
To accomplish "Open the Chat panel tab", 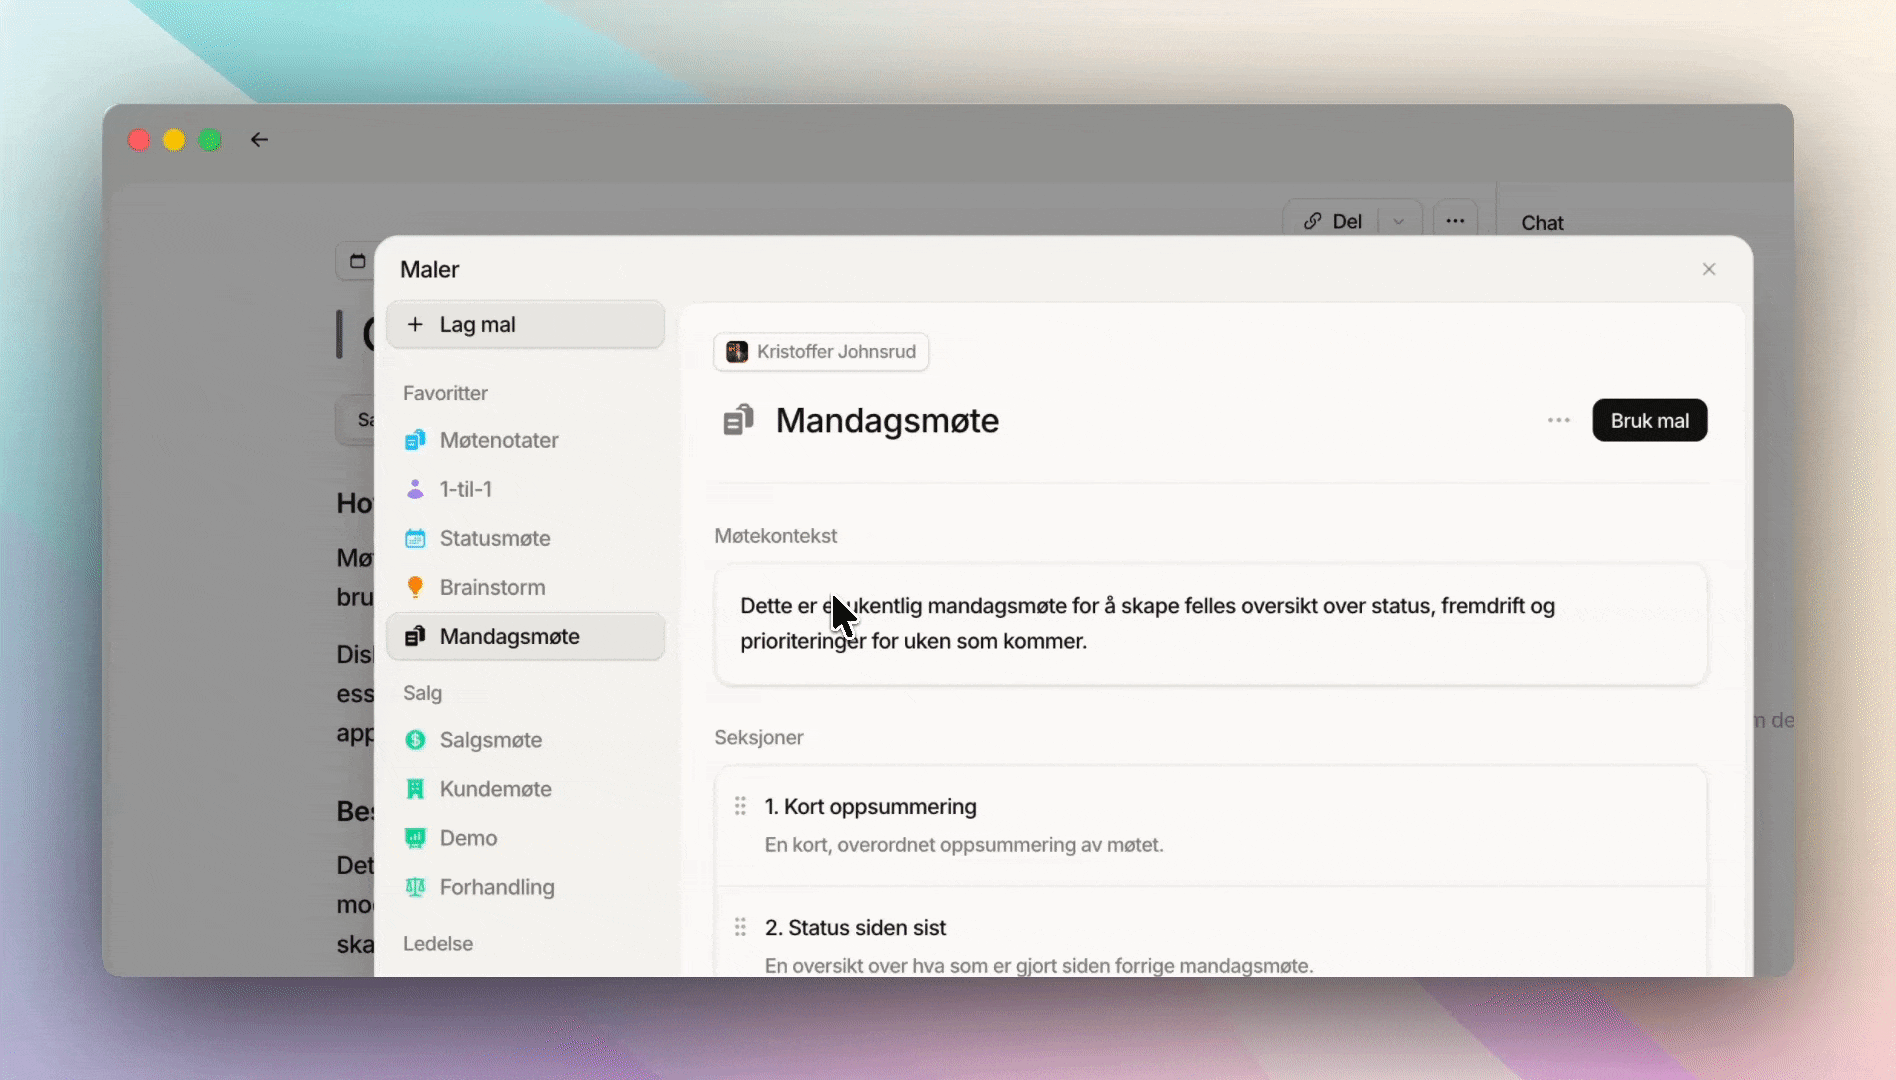I will click(1542, 223).
